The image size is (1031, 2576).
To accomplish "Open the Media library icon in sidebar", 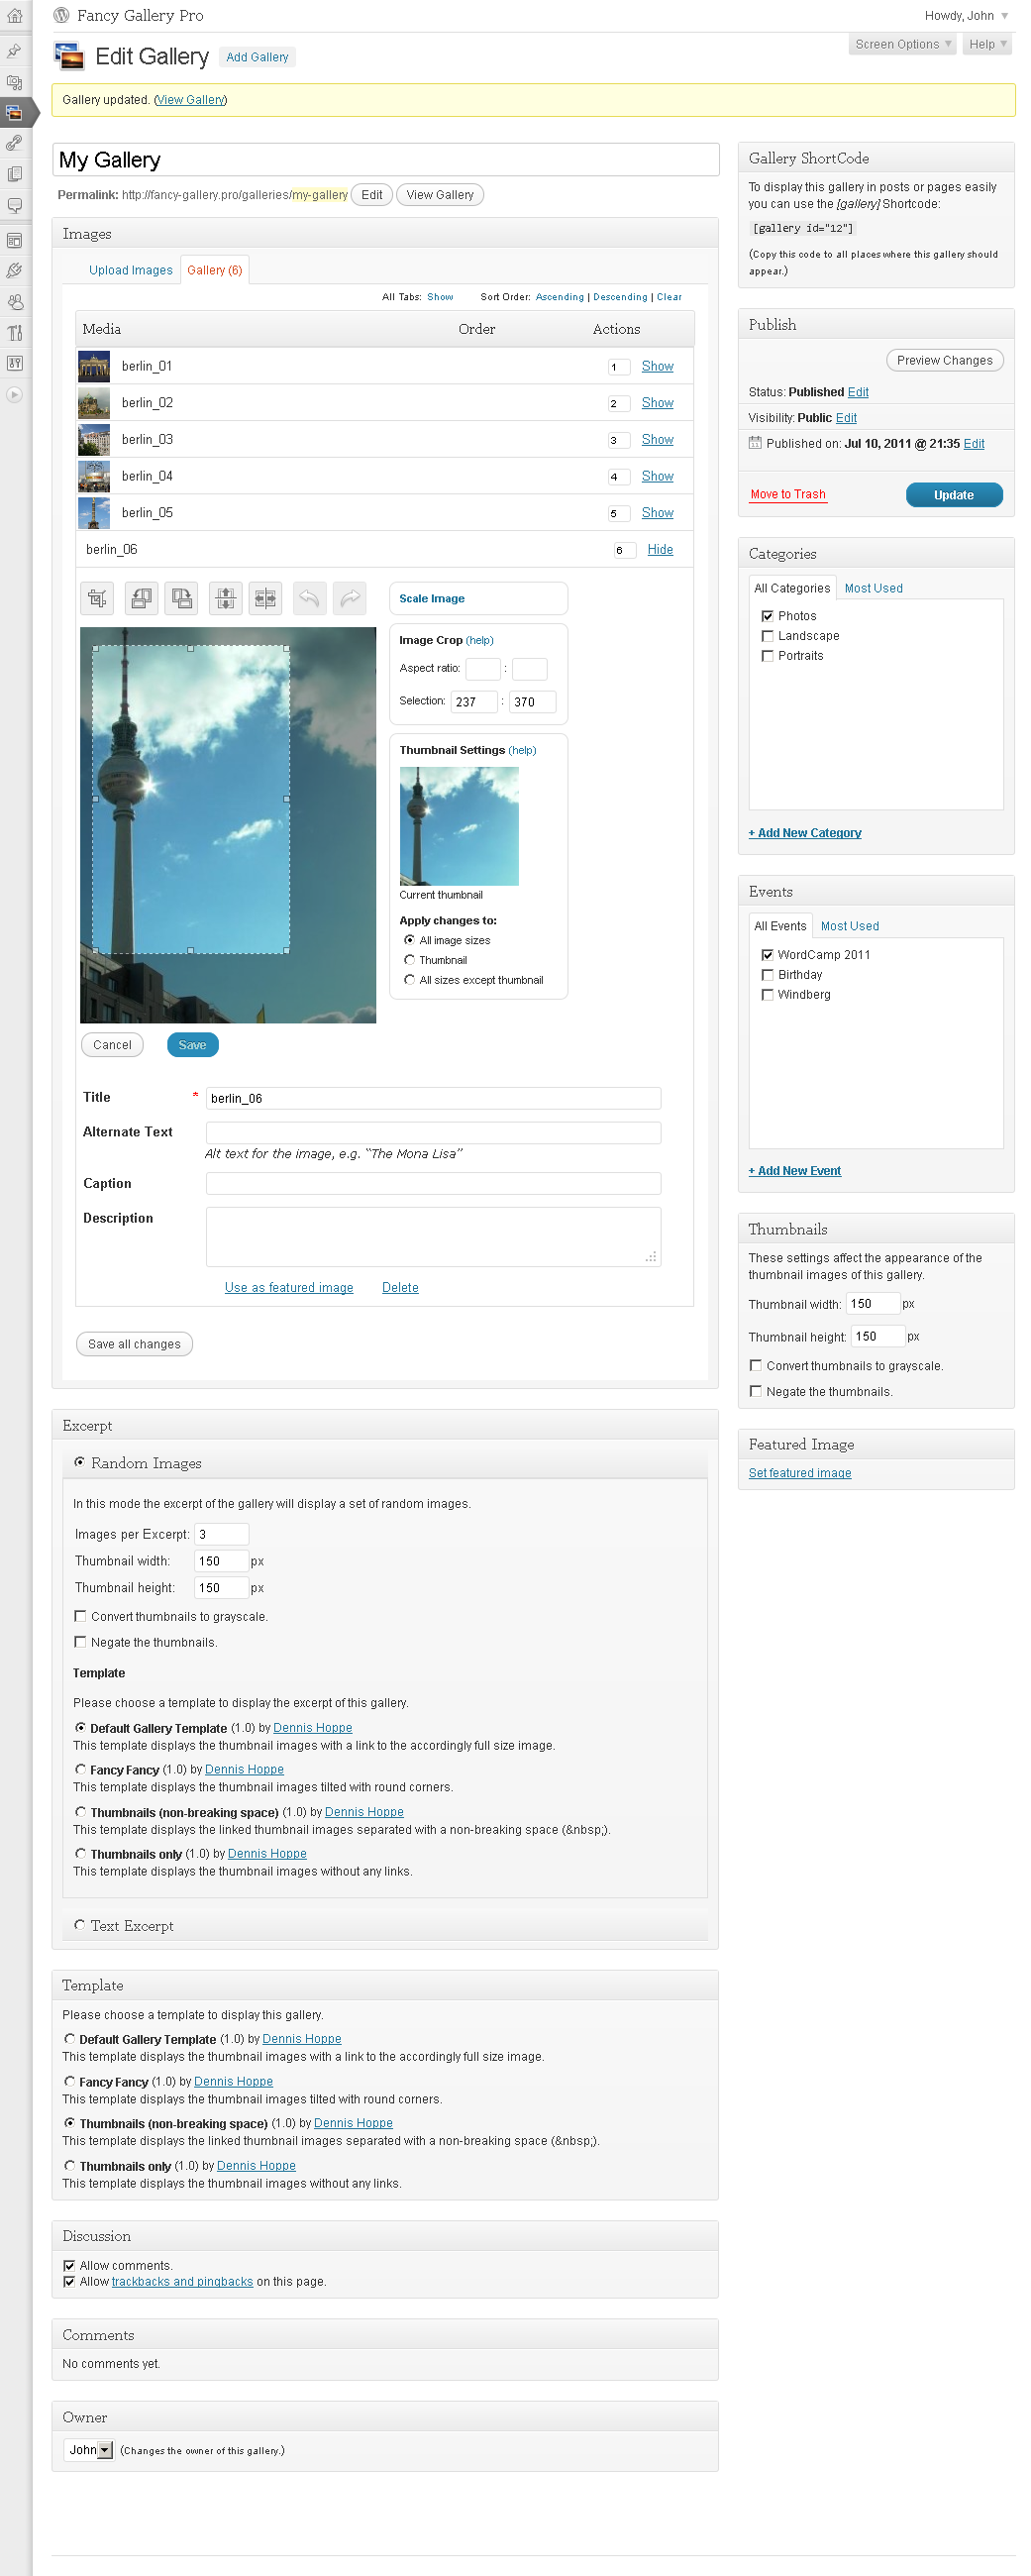I will click(14, 82).
